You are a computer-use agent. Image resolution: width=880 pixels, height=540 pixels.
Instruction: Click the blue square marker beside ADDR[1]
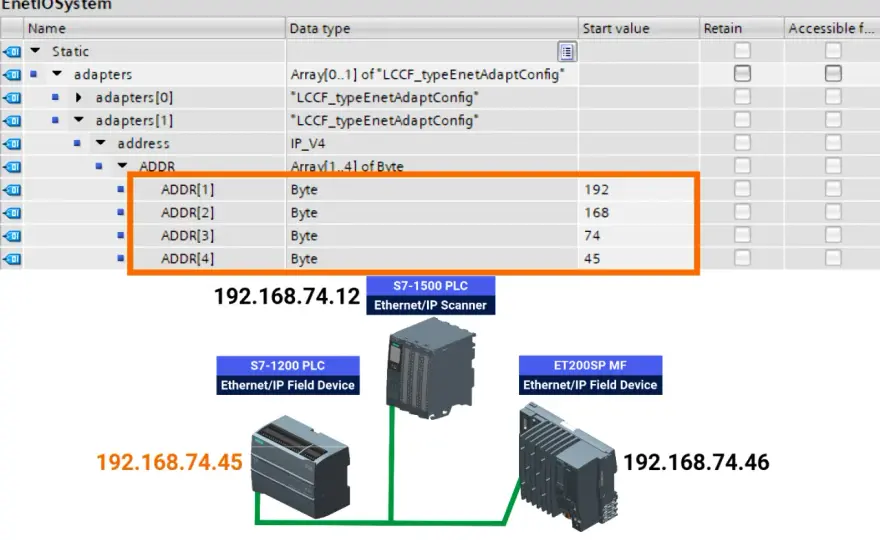(x=121, y=189)
